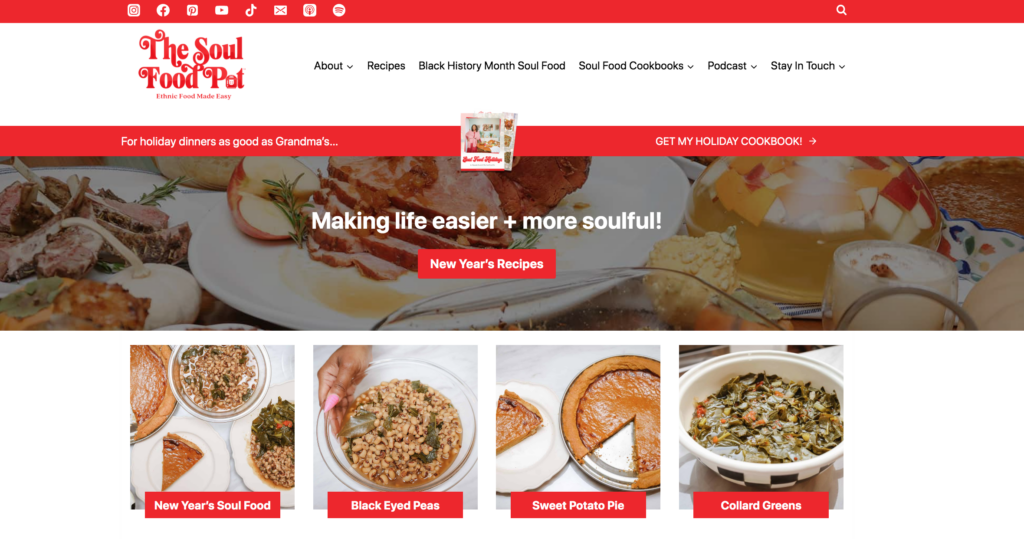Open the Pinterest social icon
This screenshot has height=539, width=1024.
point(192,10)
